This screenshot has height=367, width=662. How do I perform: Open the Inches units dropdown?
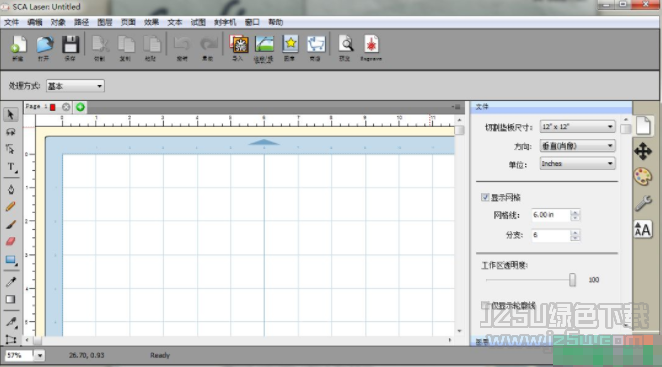point(577,163)
